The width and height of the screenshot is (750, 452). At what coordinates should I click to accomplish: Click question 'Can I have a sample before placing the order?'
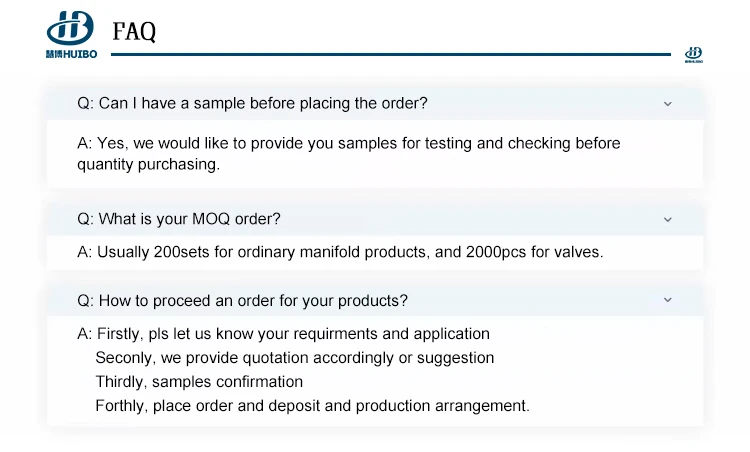252,103
